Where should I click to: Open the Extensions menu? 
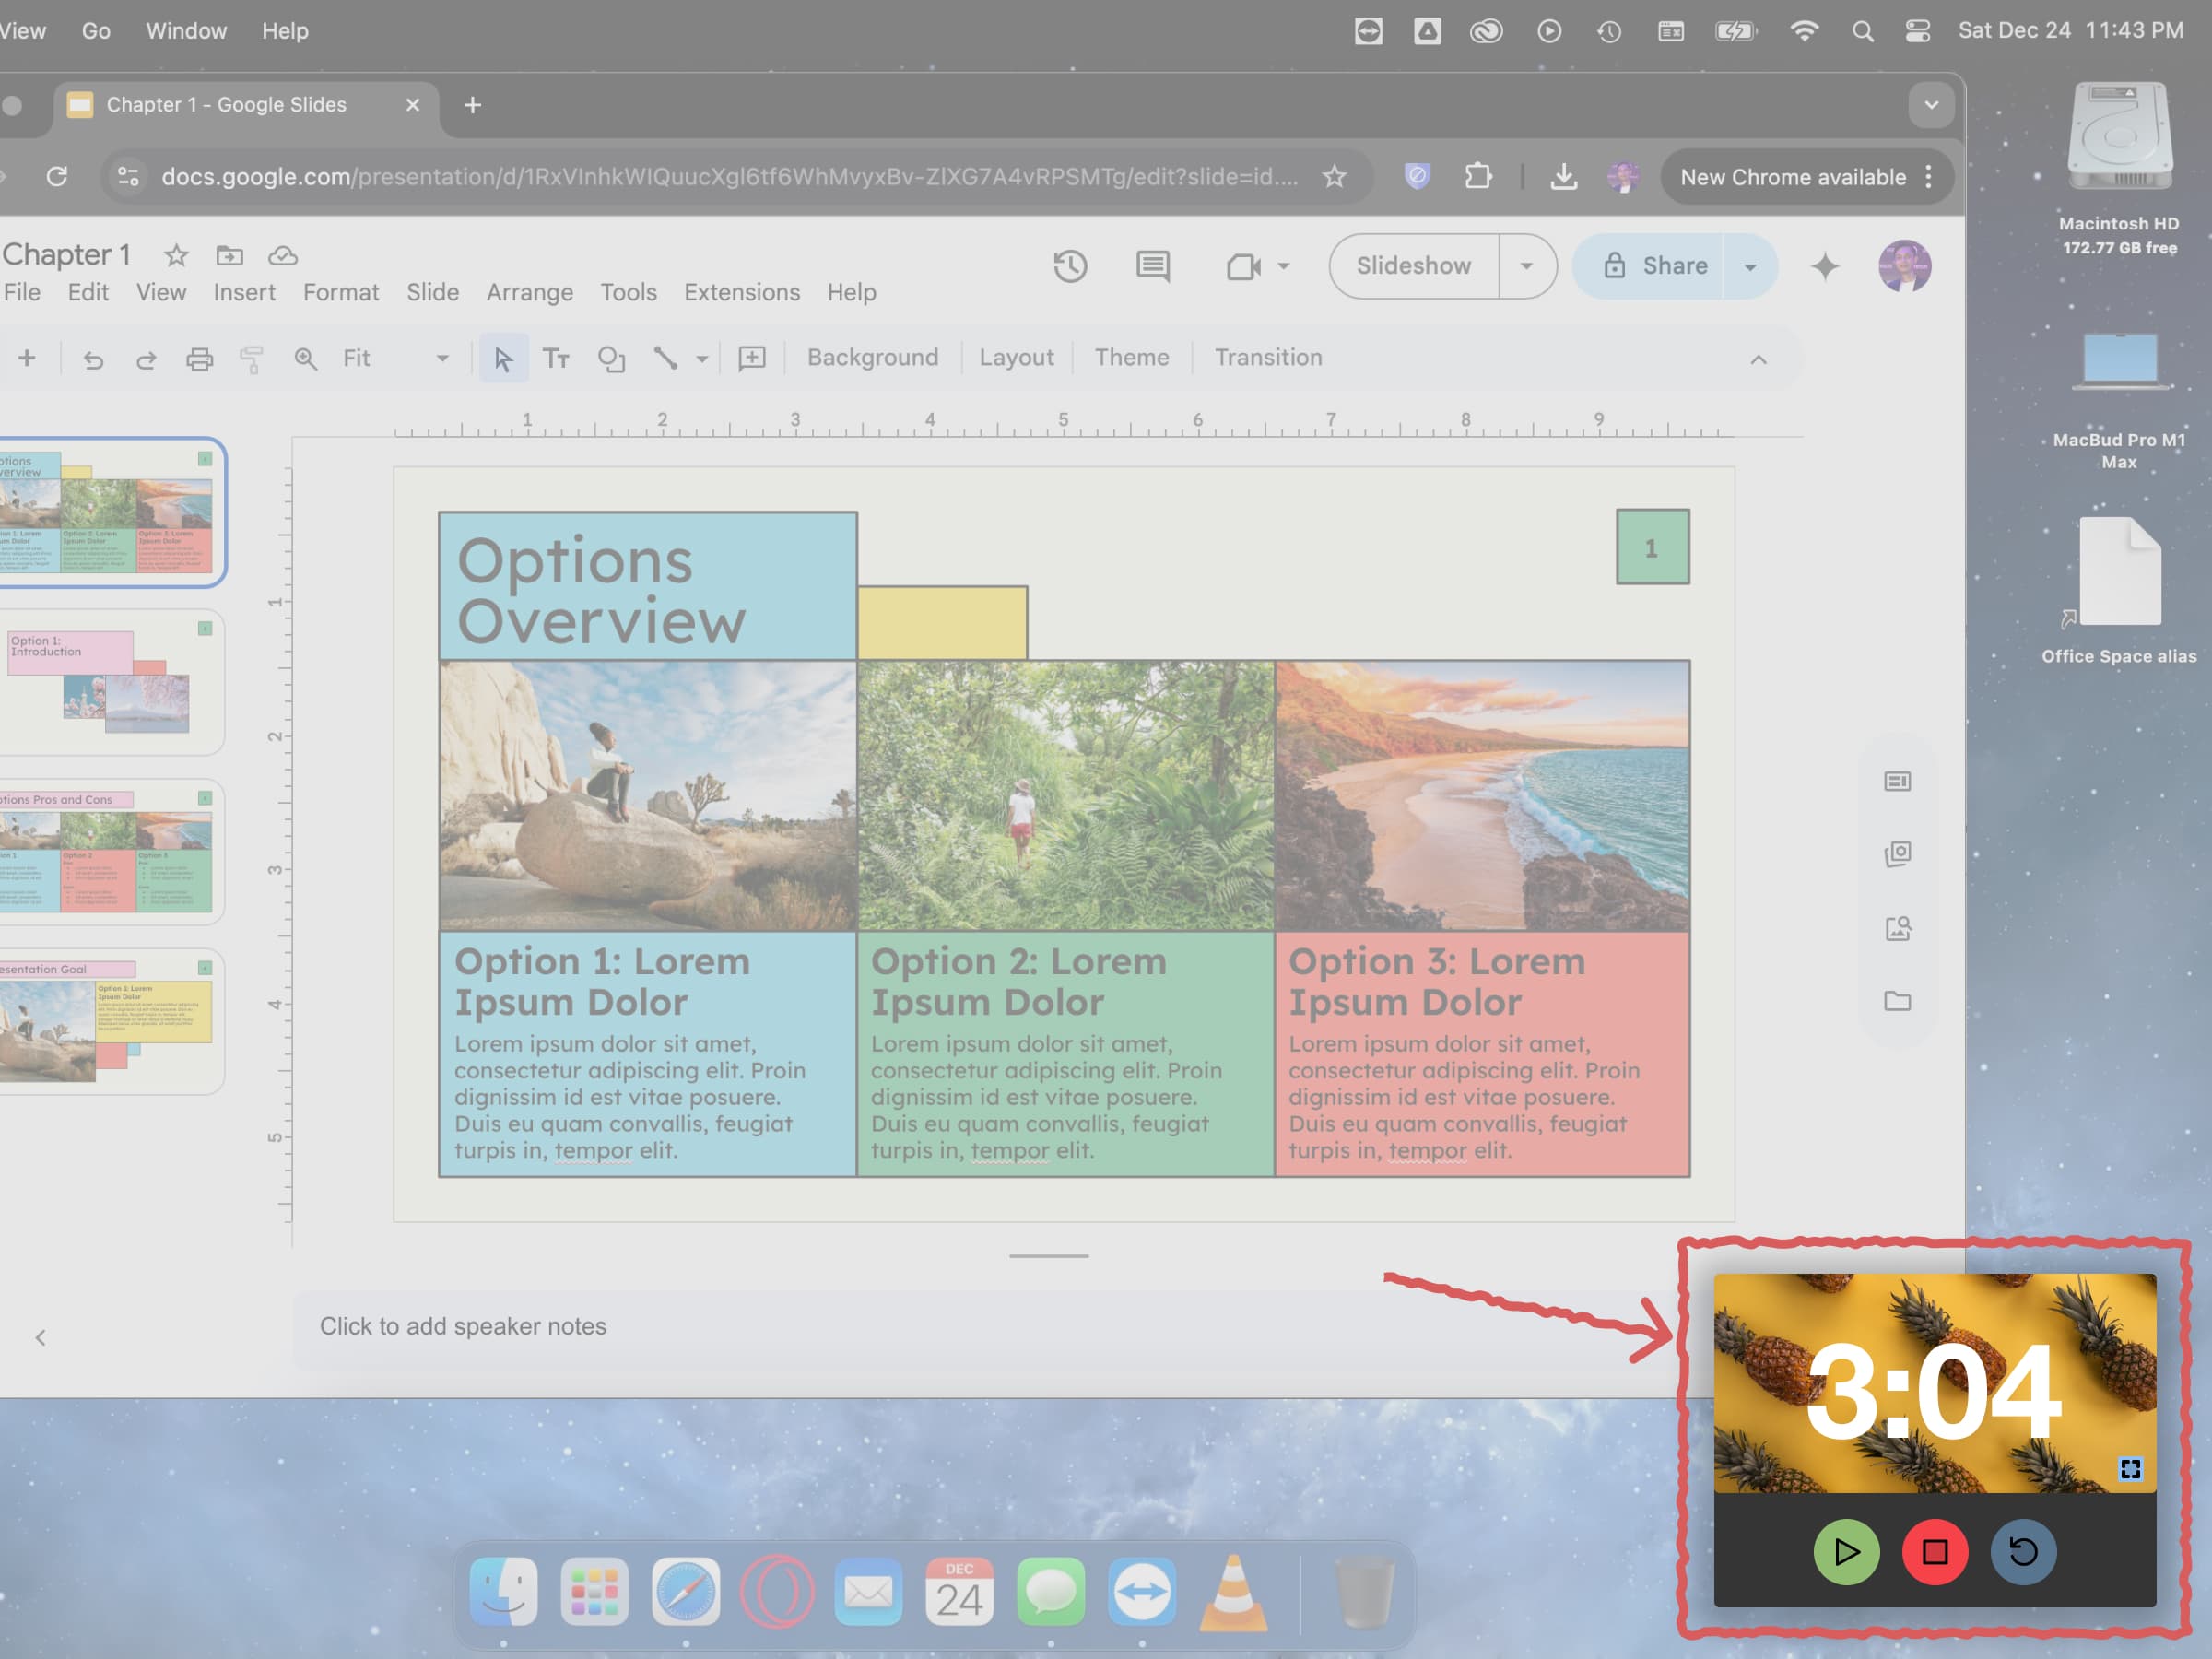coord(742,292)
